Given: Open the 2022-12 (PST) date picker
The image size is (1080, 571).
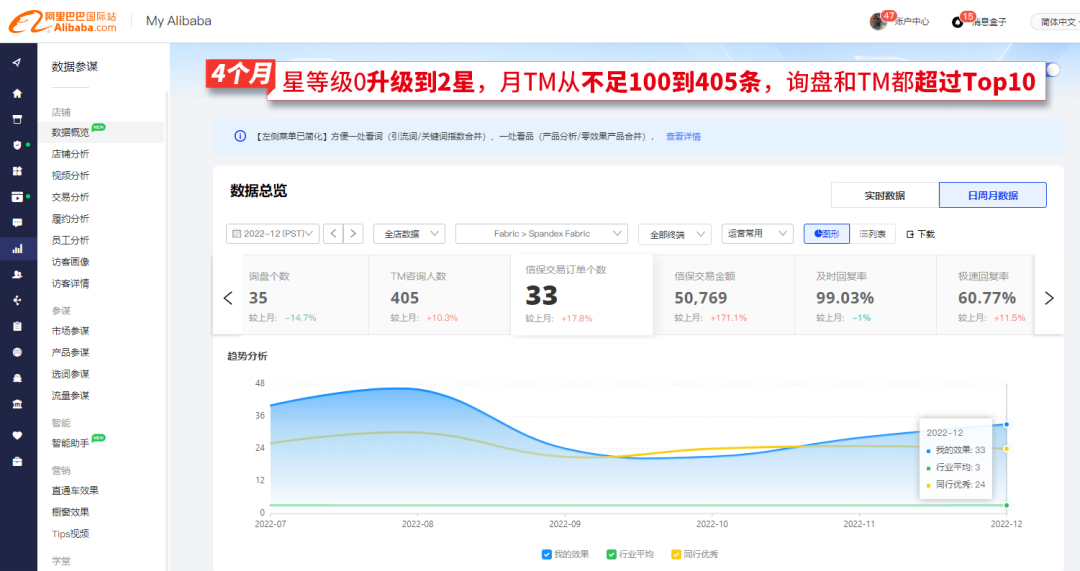Looking at the screenshot, I should point(273,233).
